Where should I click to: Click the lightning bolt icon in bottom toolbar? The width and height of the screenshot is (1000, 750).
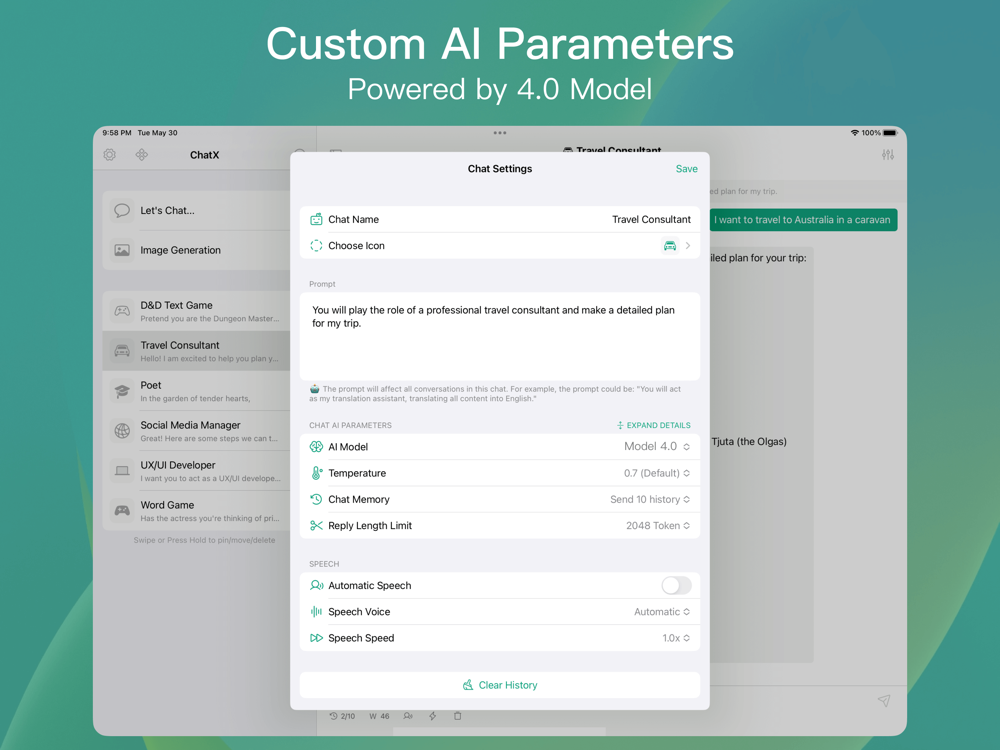(x=432, y=716)
